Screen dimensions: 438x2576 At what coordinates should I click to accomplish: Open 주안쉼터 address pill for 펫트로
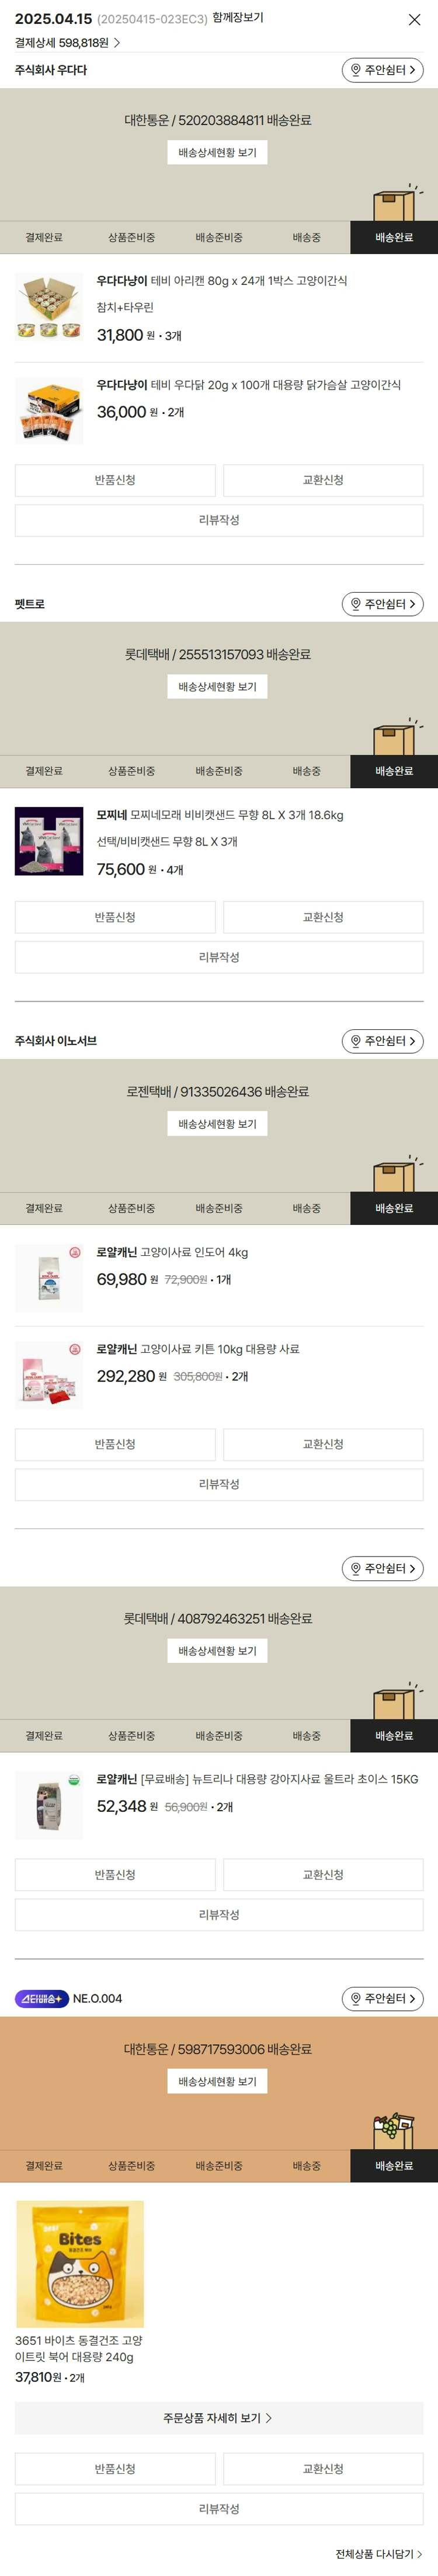383,604
